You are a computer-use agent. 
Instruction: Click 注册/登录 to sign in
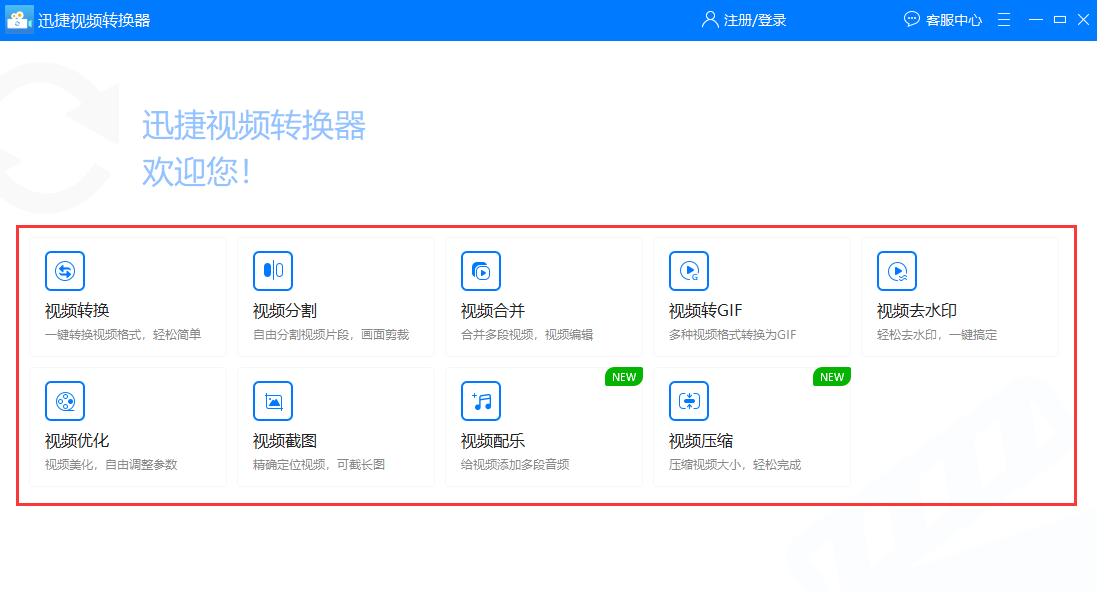pos(755,20)
